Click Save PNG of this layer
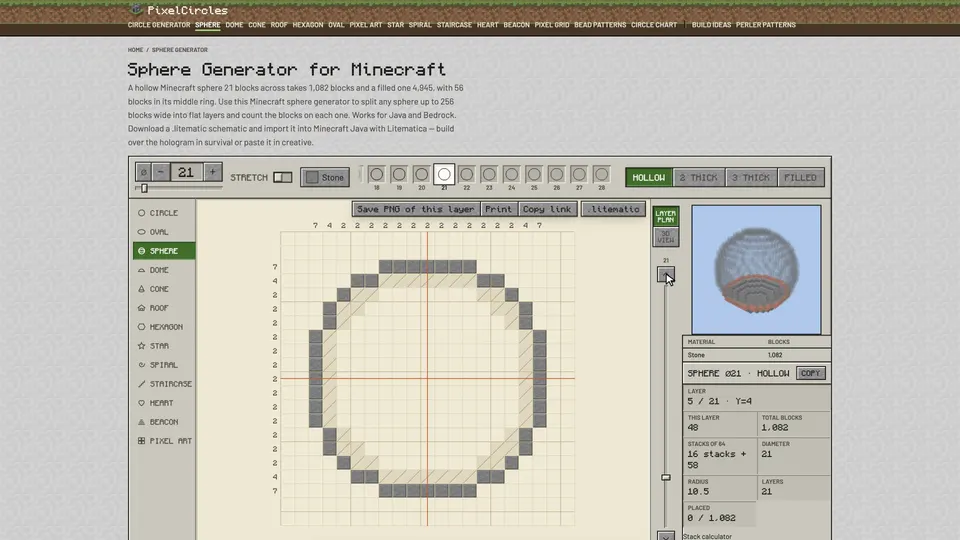Screen dimensions: 960x540 (416, 209)
